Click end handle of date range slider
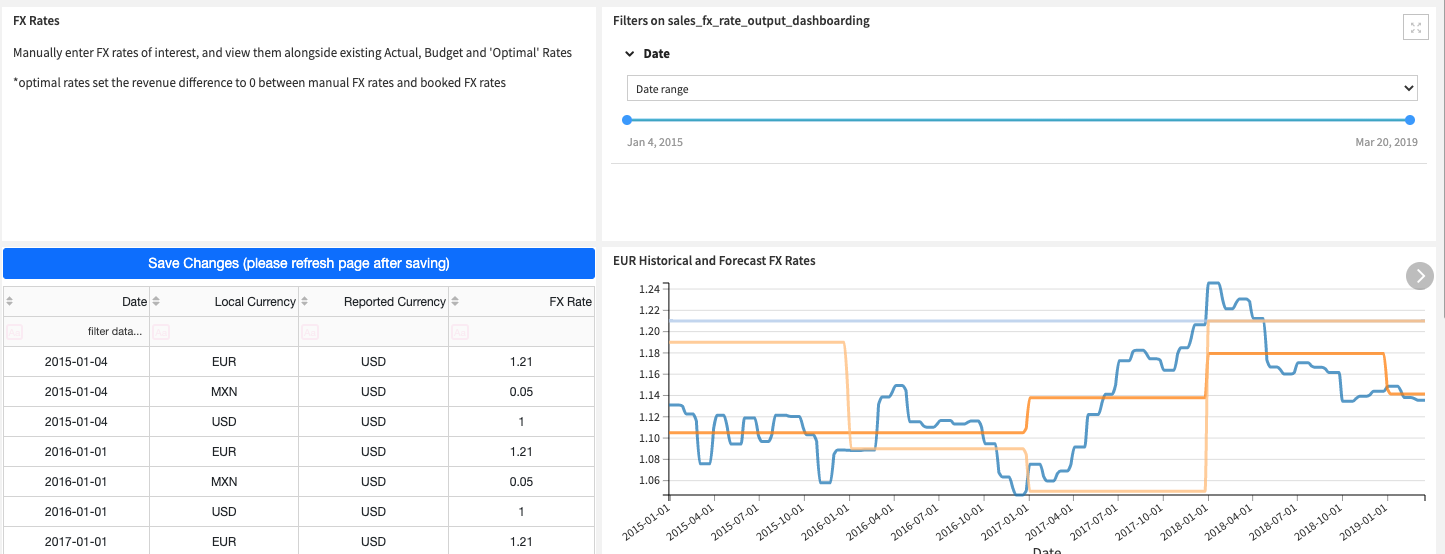The height and width of the screenshot is (554, 1445). [x=1410, y=120]
